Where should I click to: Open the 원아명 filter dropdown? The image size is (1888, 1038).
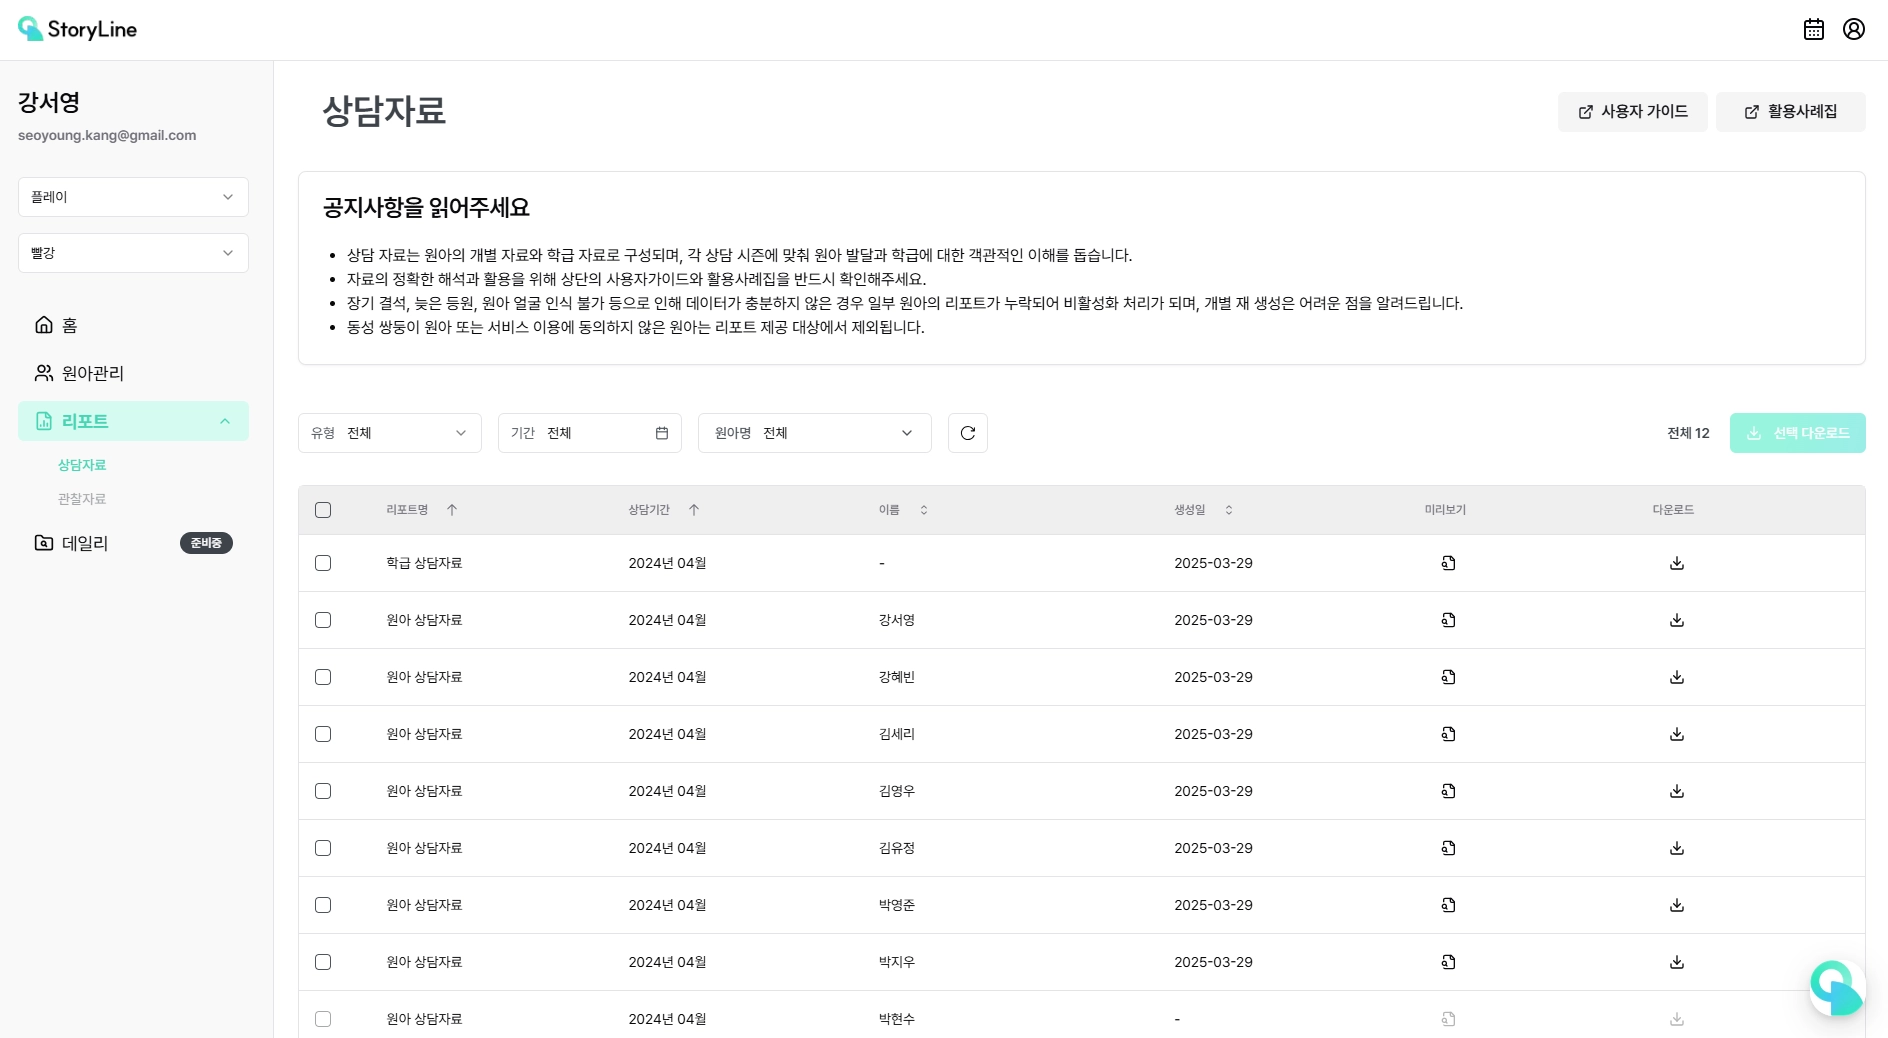click(815, 433)
